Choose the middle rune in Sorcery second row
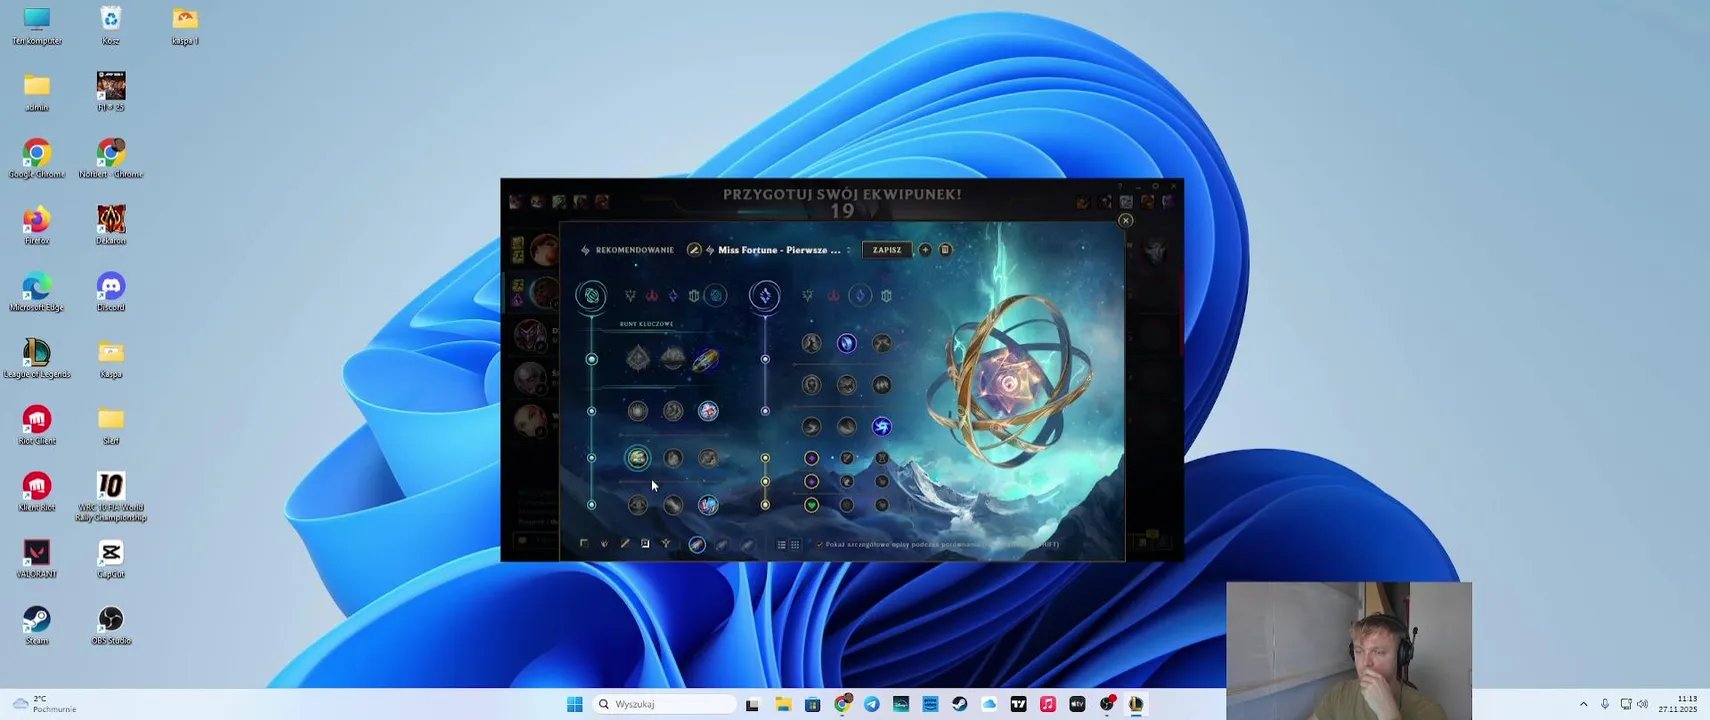The image size is (1710, 720). tap(847, 385)
